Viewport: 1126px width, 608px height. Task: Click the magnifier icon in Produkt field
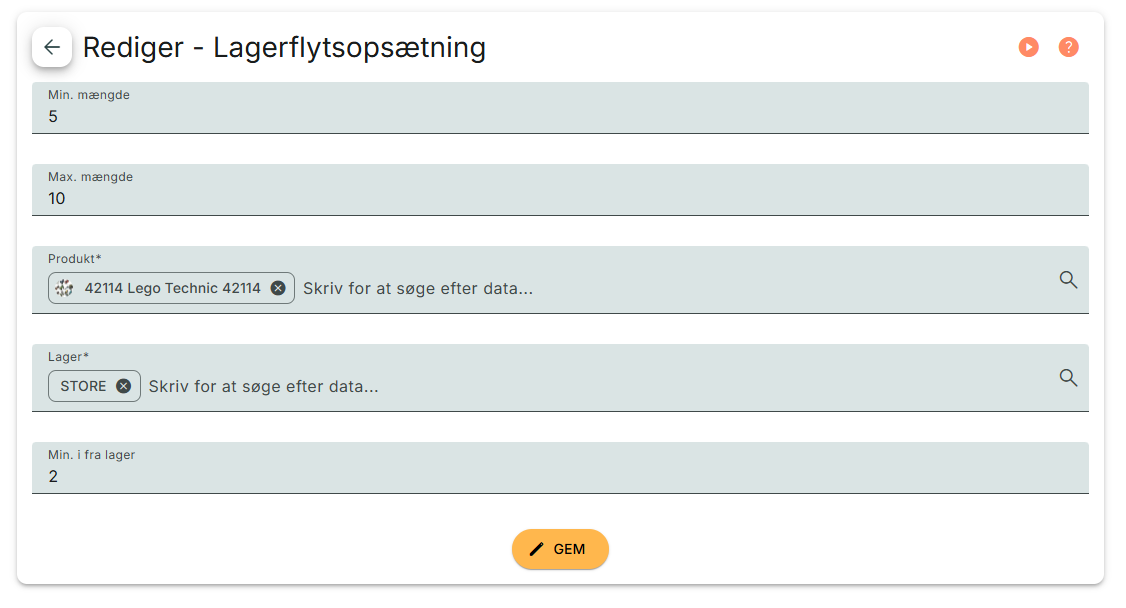point(1068,280)
